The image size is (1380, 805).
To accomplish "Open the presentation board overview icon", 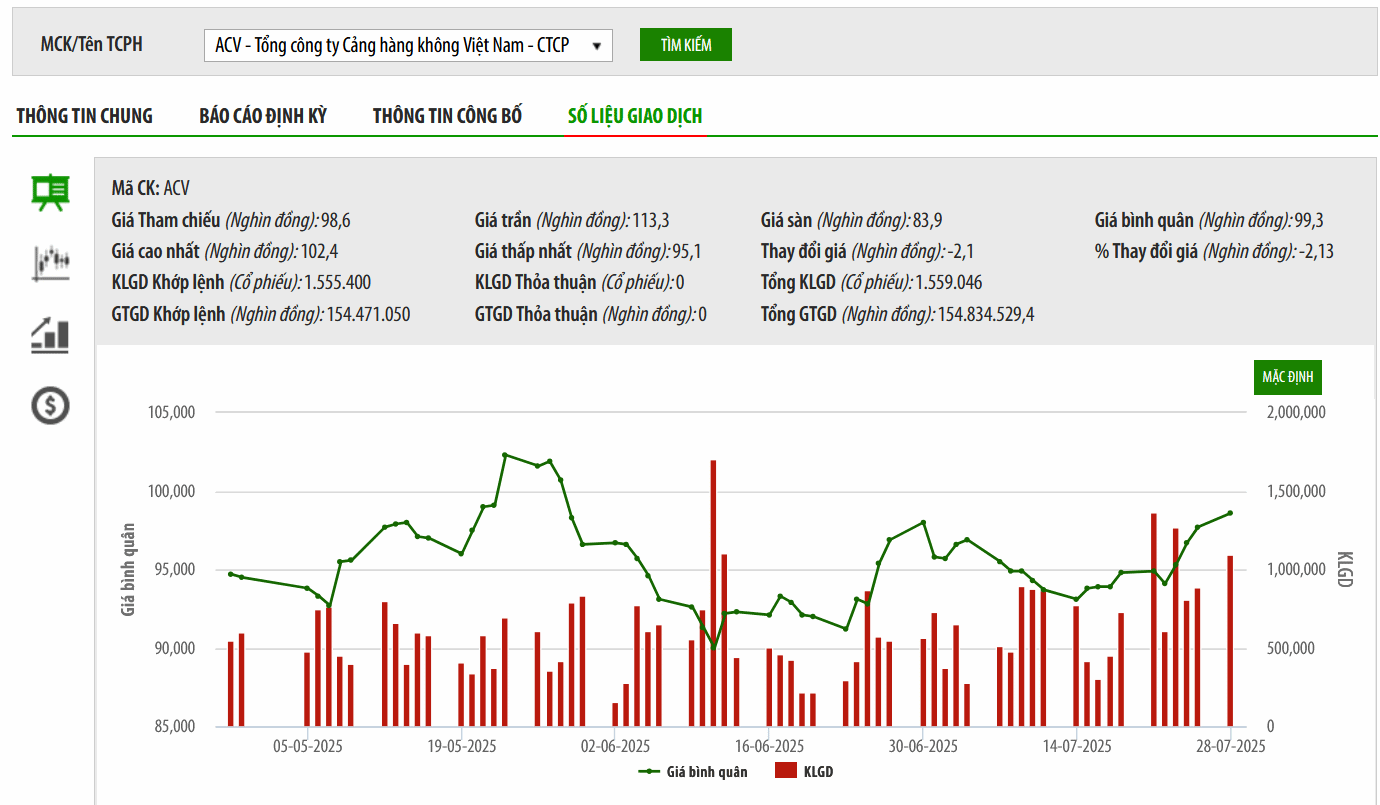I will [x=50, y=192].
